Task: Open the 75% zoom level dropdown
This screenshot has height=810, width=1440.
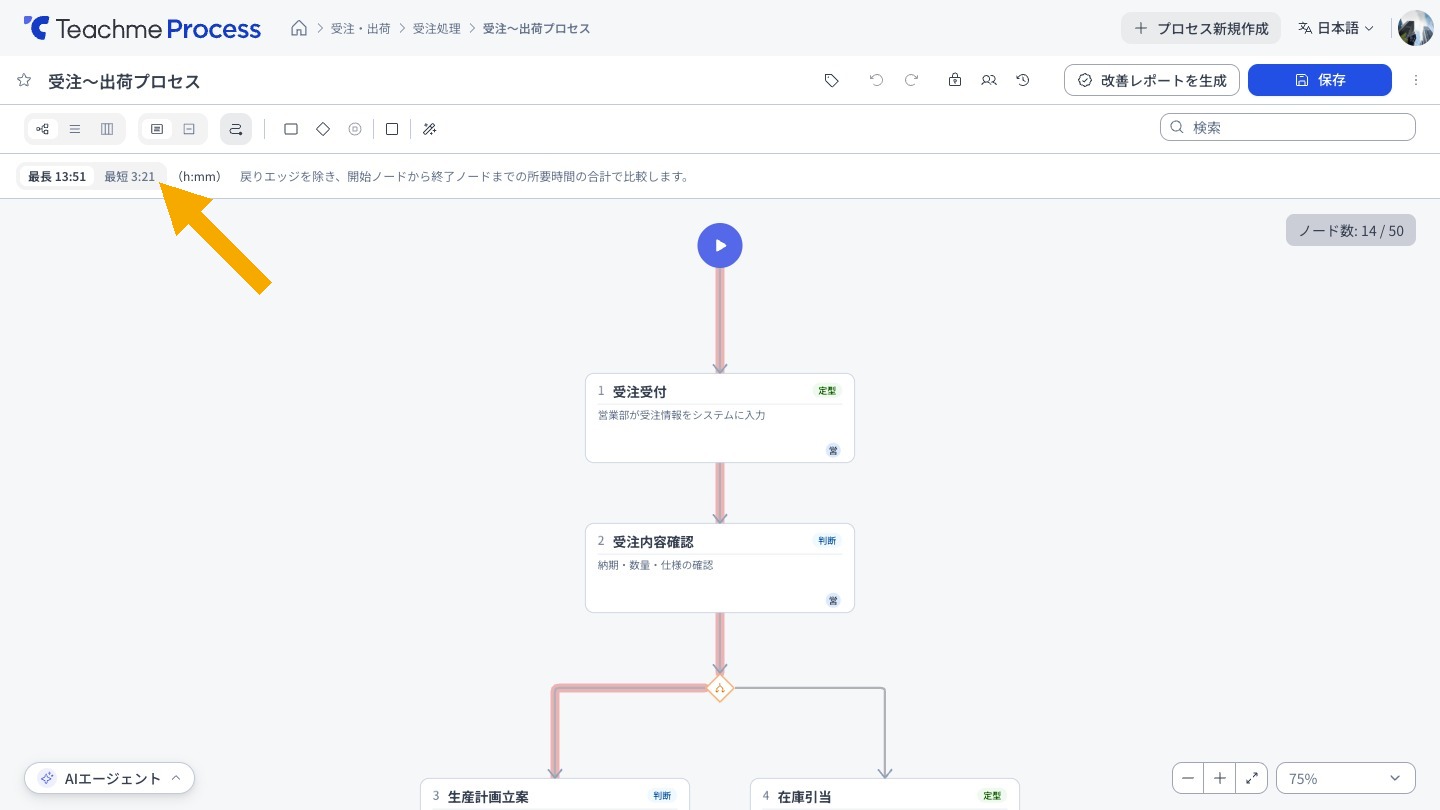Action: [x=1346, y=778]
